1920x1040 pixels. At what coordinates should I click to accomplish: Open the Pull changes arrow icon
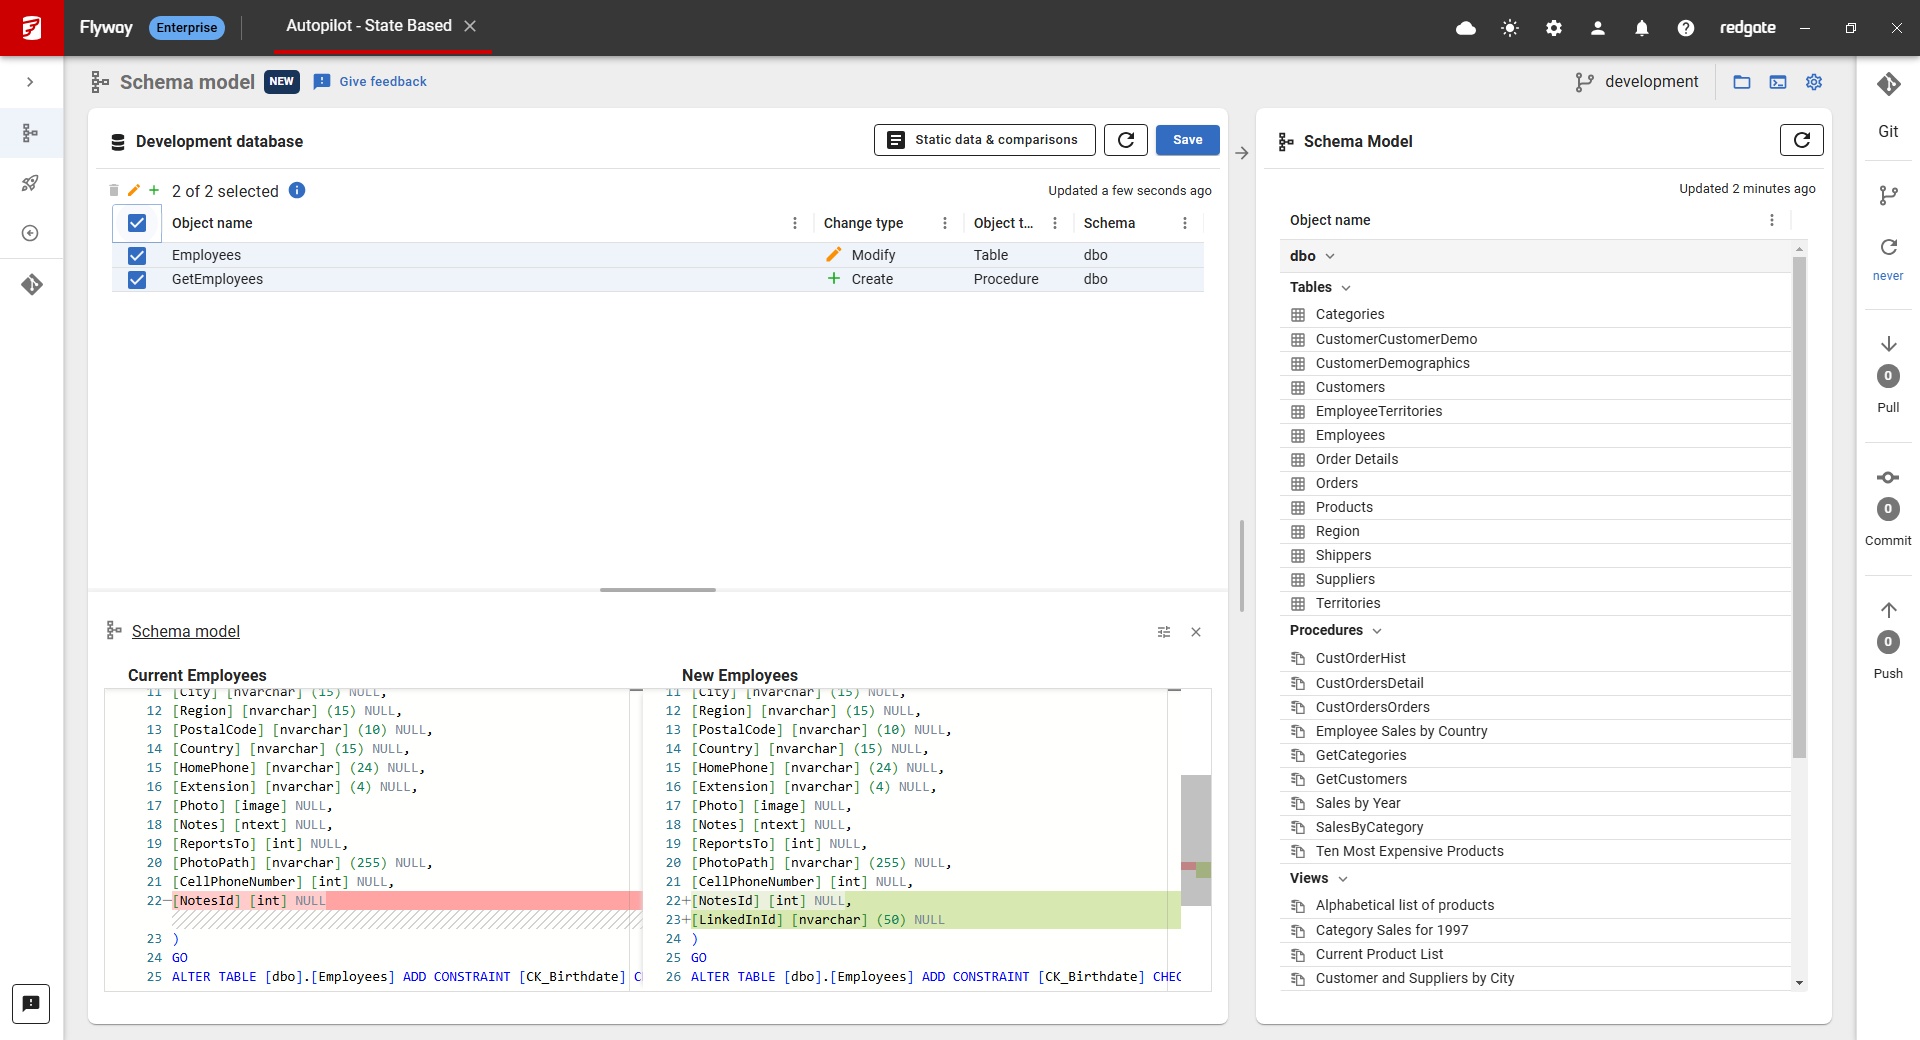(x=1888, y=344)
